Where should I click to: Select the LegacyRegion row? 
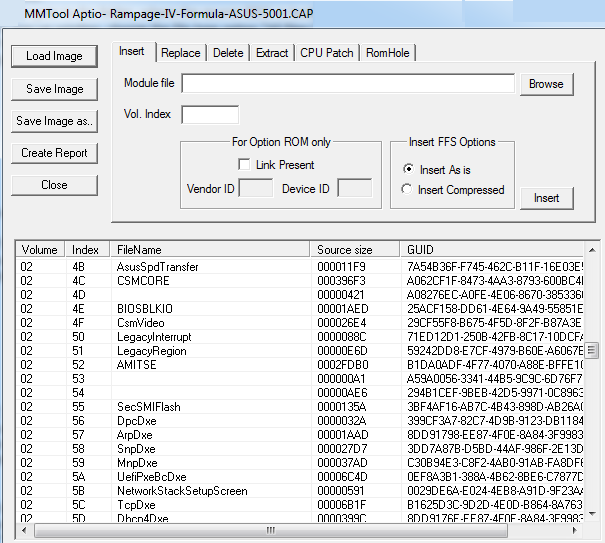coord(300,351)
